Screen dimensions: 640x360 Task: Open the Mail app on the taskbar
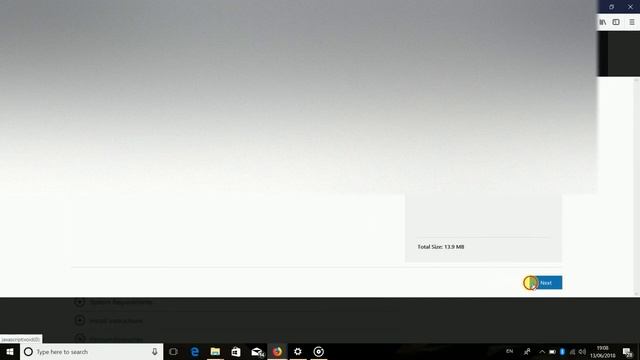click(x=257, y=351)
